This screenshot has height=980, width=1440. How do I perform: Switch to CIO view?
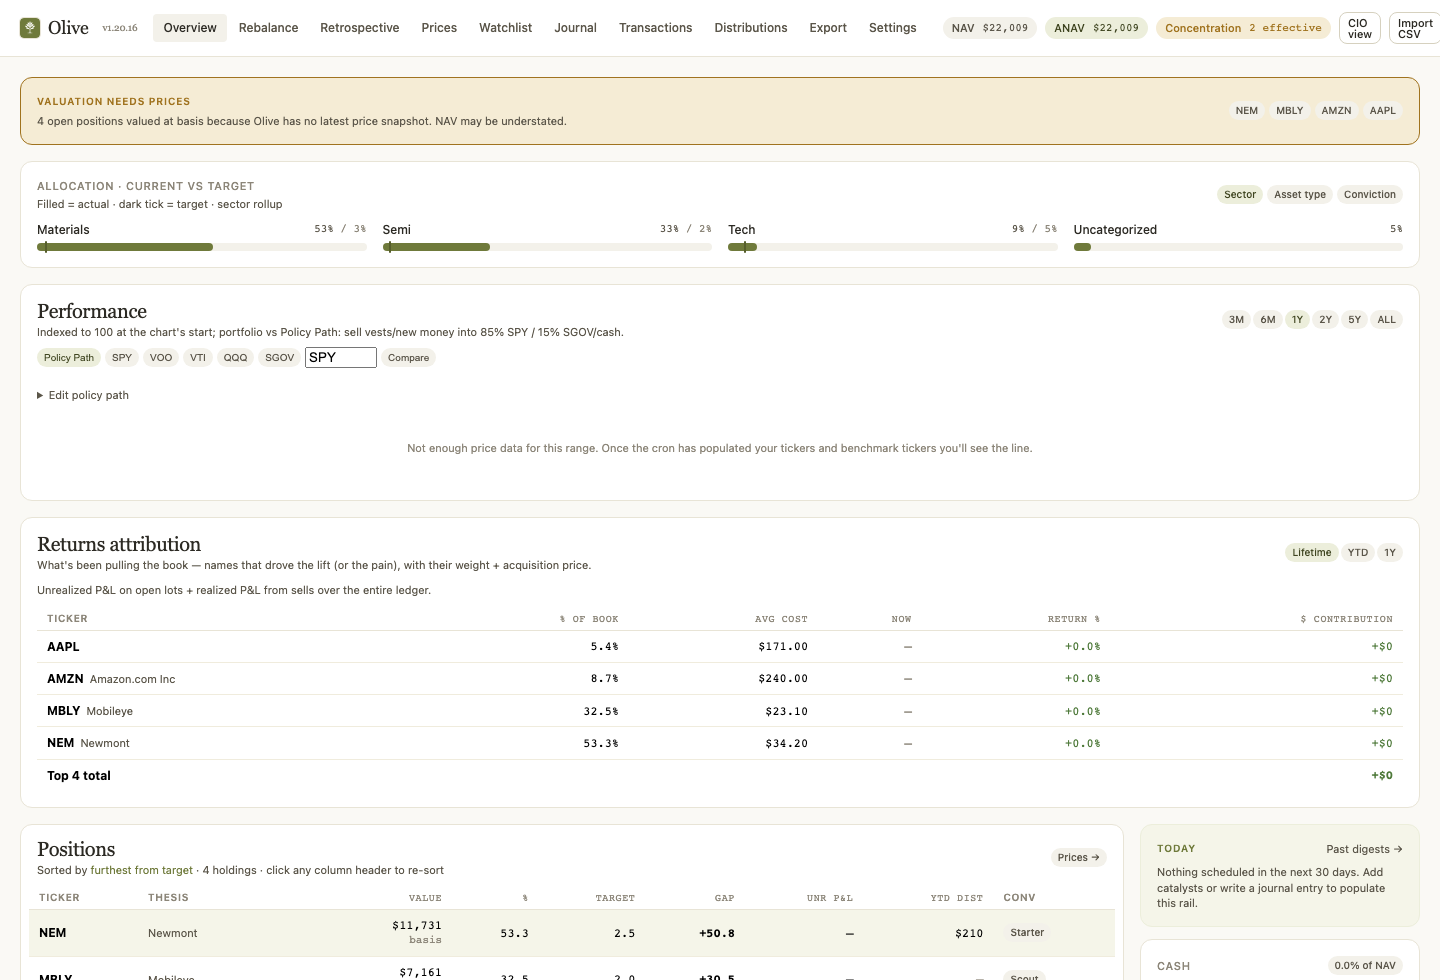pyautogui.click(x=1360, y=28)
